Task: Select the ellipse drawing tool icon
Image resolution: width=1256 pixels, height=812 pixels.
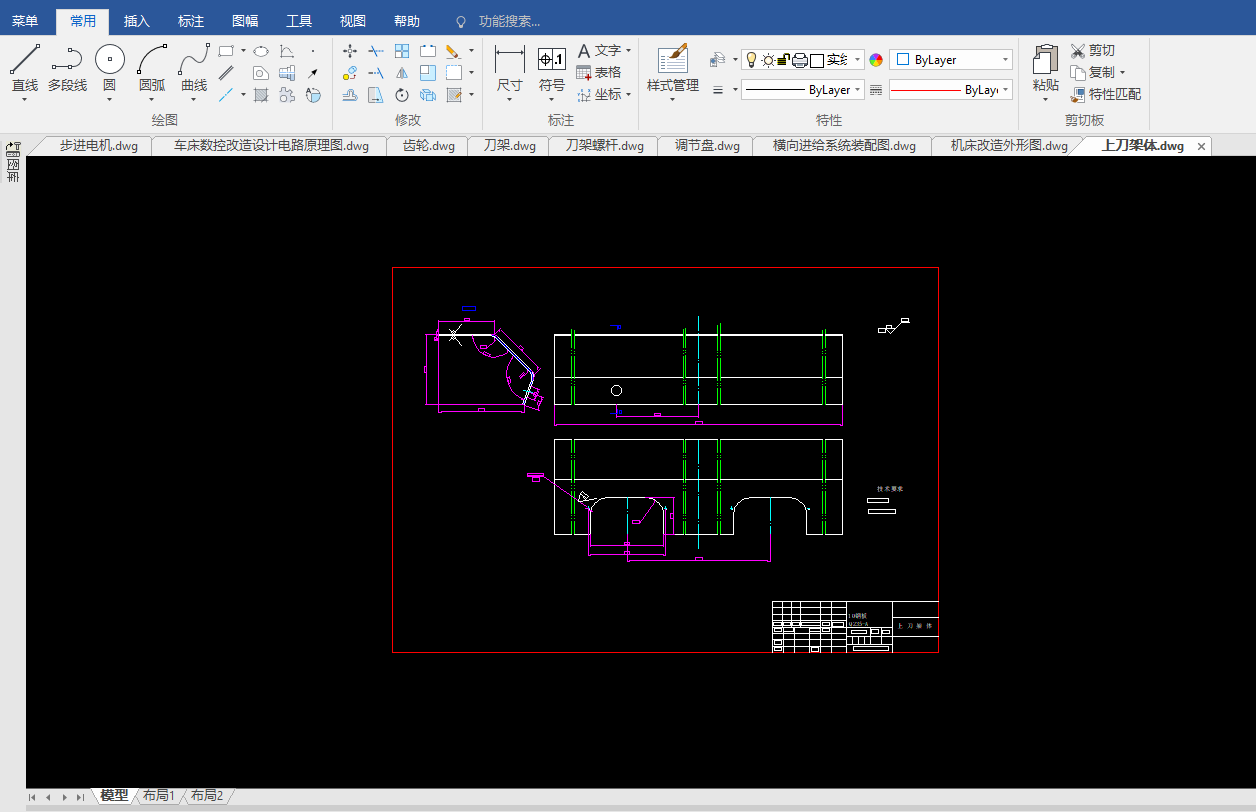Action: click(x=260, y=51)
